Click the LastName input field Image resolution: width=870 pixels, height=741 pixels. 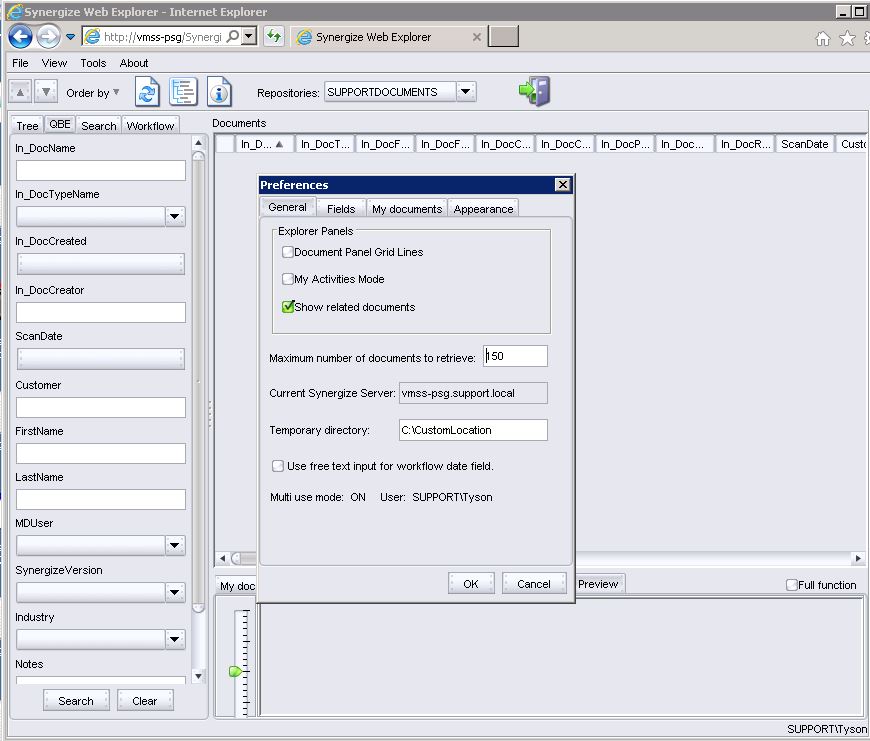[100, 499]
